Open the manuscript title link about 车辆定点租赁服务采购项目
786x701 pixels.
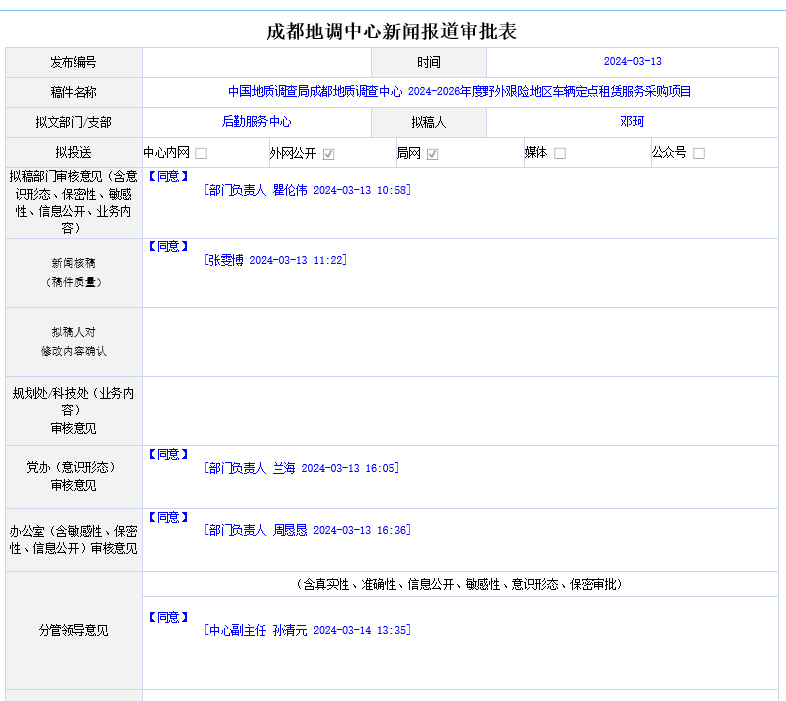point(459,92)
